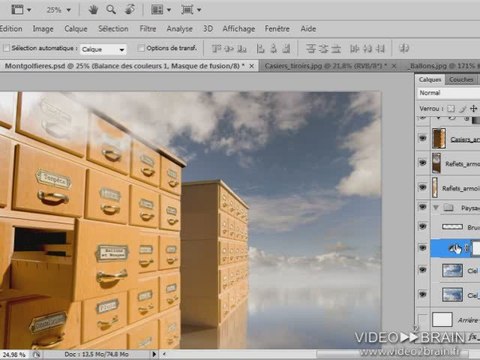
Task: Click the Arrange Documents icon
Action: (157, 10)
